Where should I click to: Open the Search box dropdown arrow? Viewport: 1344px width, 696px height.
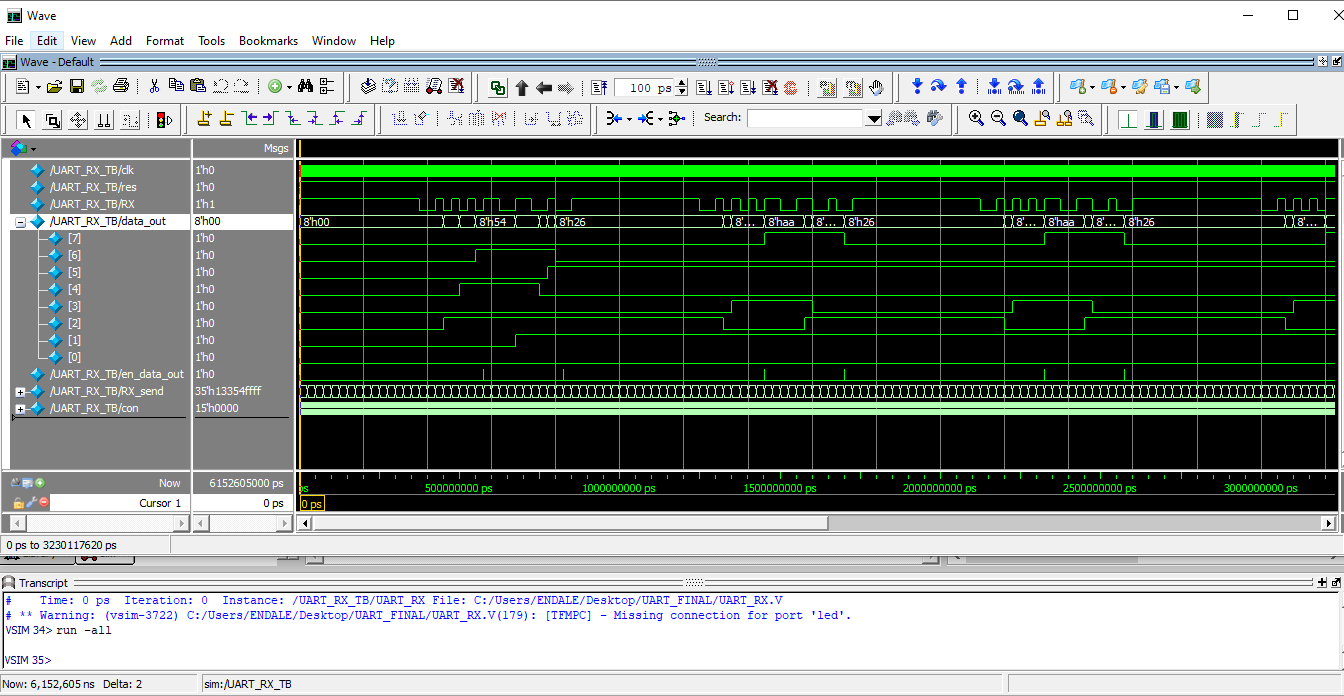873,119
